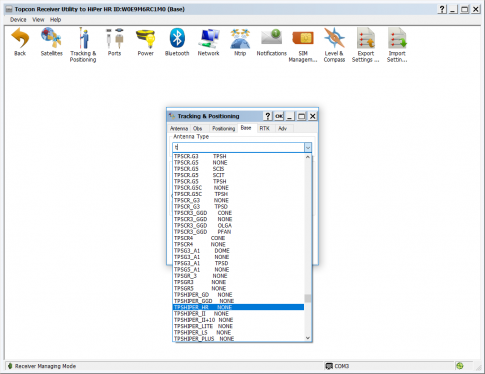
Task: Click the Back arrow icon
Action: point(20,39)
